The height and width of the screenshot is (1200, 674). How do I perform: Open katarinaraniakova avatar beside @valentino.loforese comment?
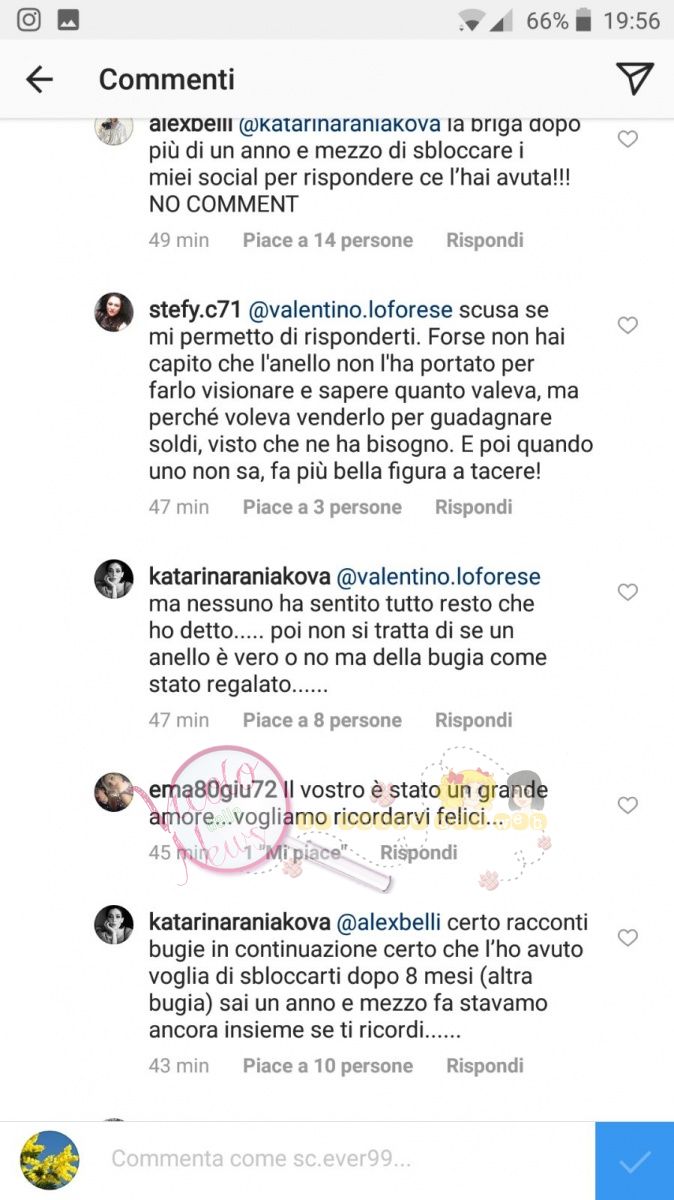pos(114,579)
